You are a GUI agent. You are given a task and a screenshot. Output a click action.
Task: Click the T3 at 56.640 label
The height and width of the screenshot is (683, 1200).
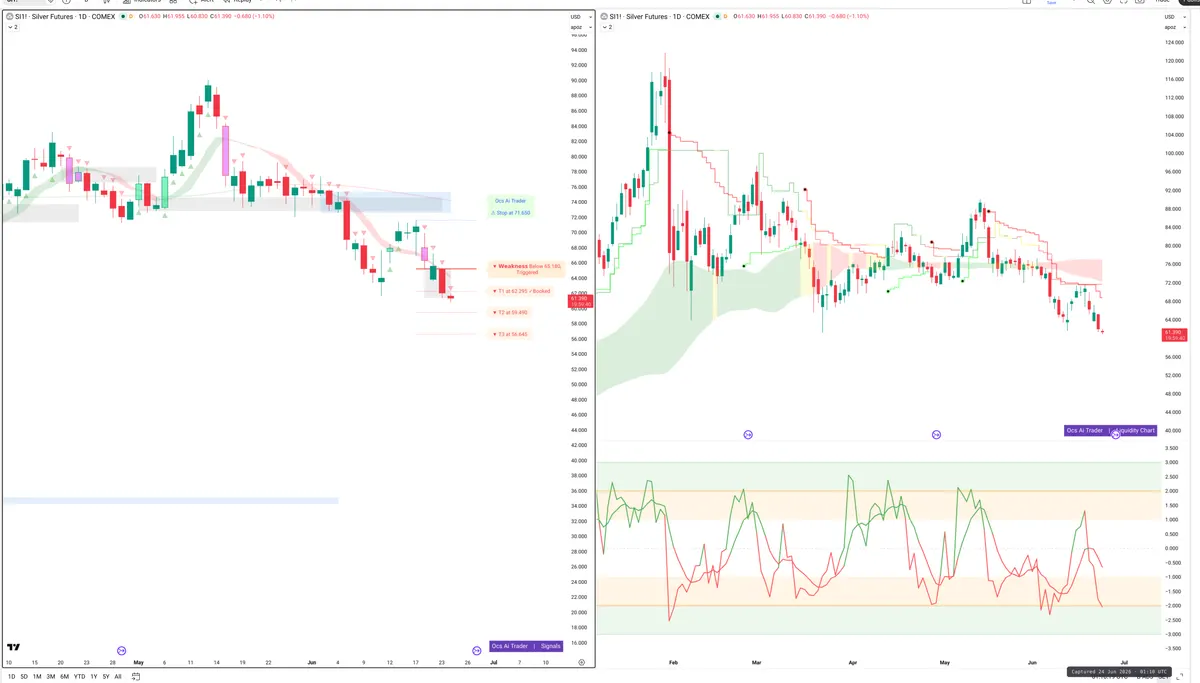point(510,334)
